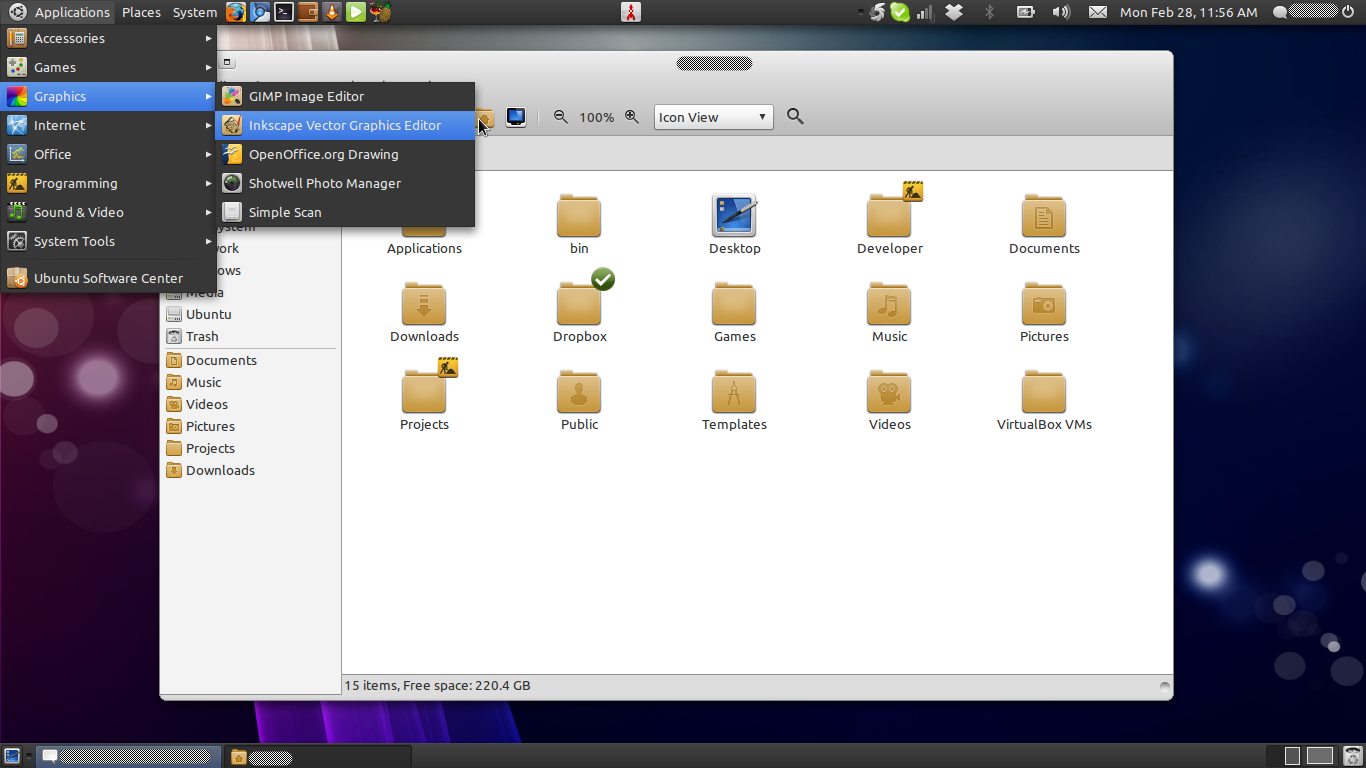Select Ubuntu in the sidebar
Viewport: 1366px width, 768px height.
click(x=251, y=314)
